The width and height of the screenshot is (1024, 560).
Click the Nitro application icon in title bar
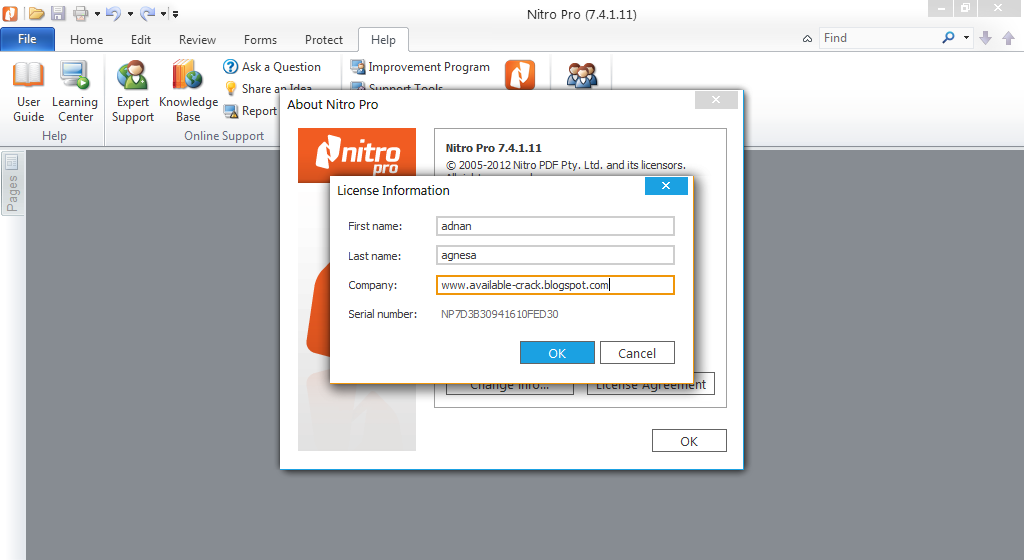point(10,13)
